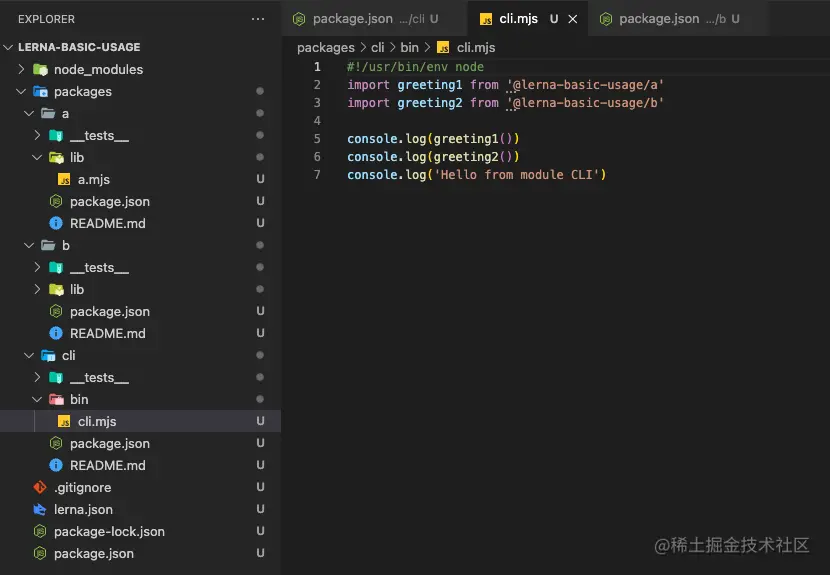Viewport: 830px width, 575px height.
Task: Click the folder b icon
Action: point(48,245)
